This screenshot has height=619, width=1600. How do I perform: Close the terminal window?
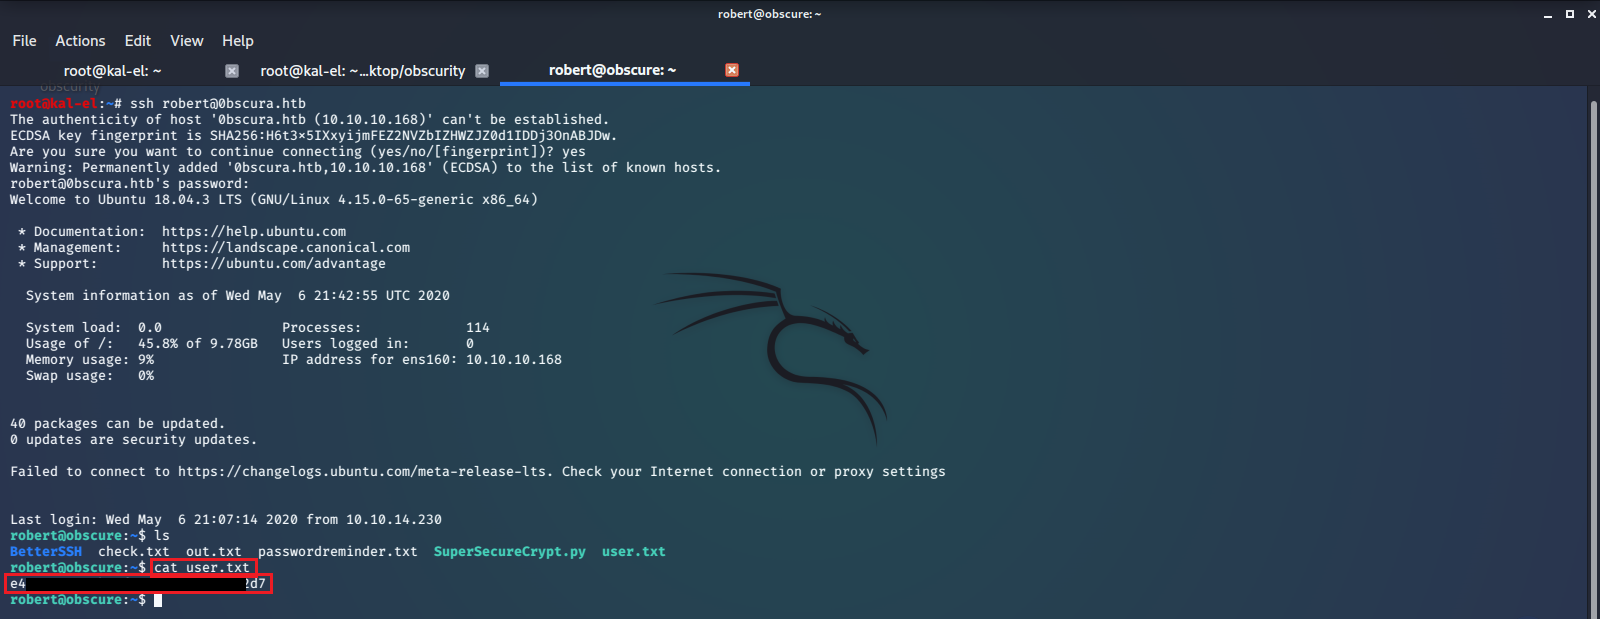tap(1591, 14)
